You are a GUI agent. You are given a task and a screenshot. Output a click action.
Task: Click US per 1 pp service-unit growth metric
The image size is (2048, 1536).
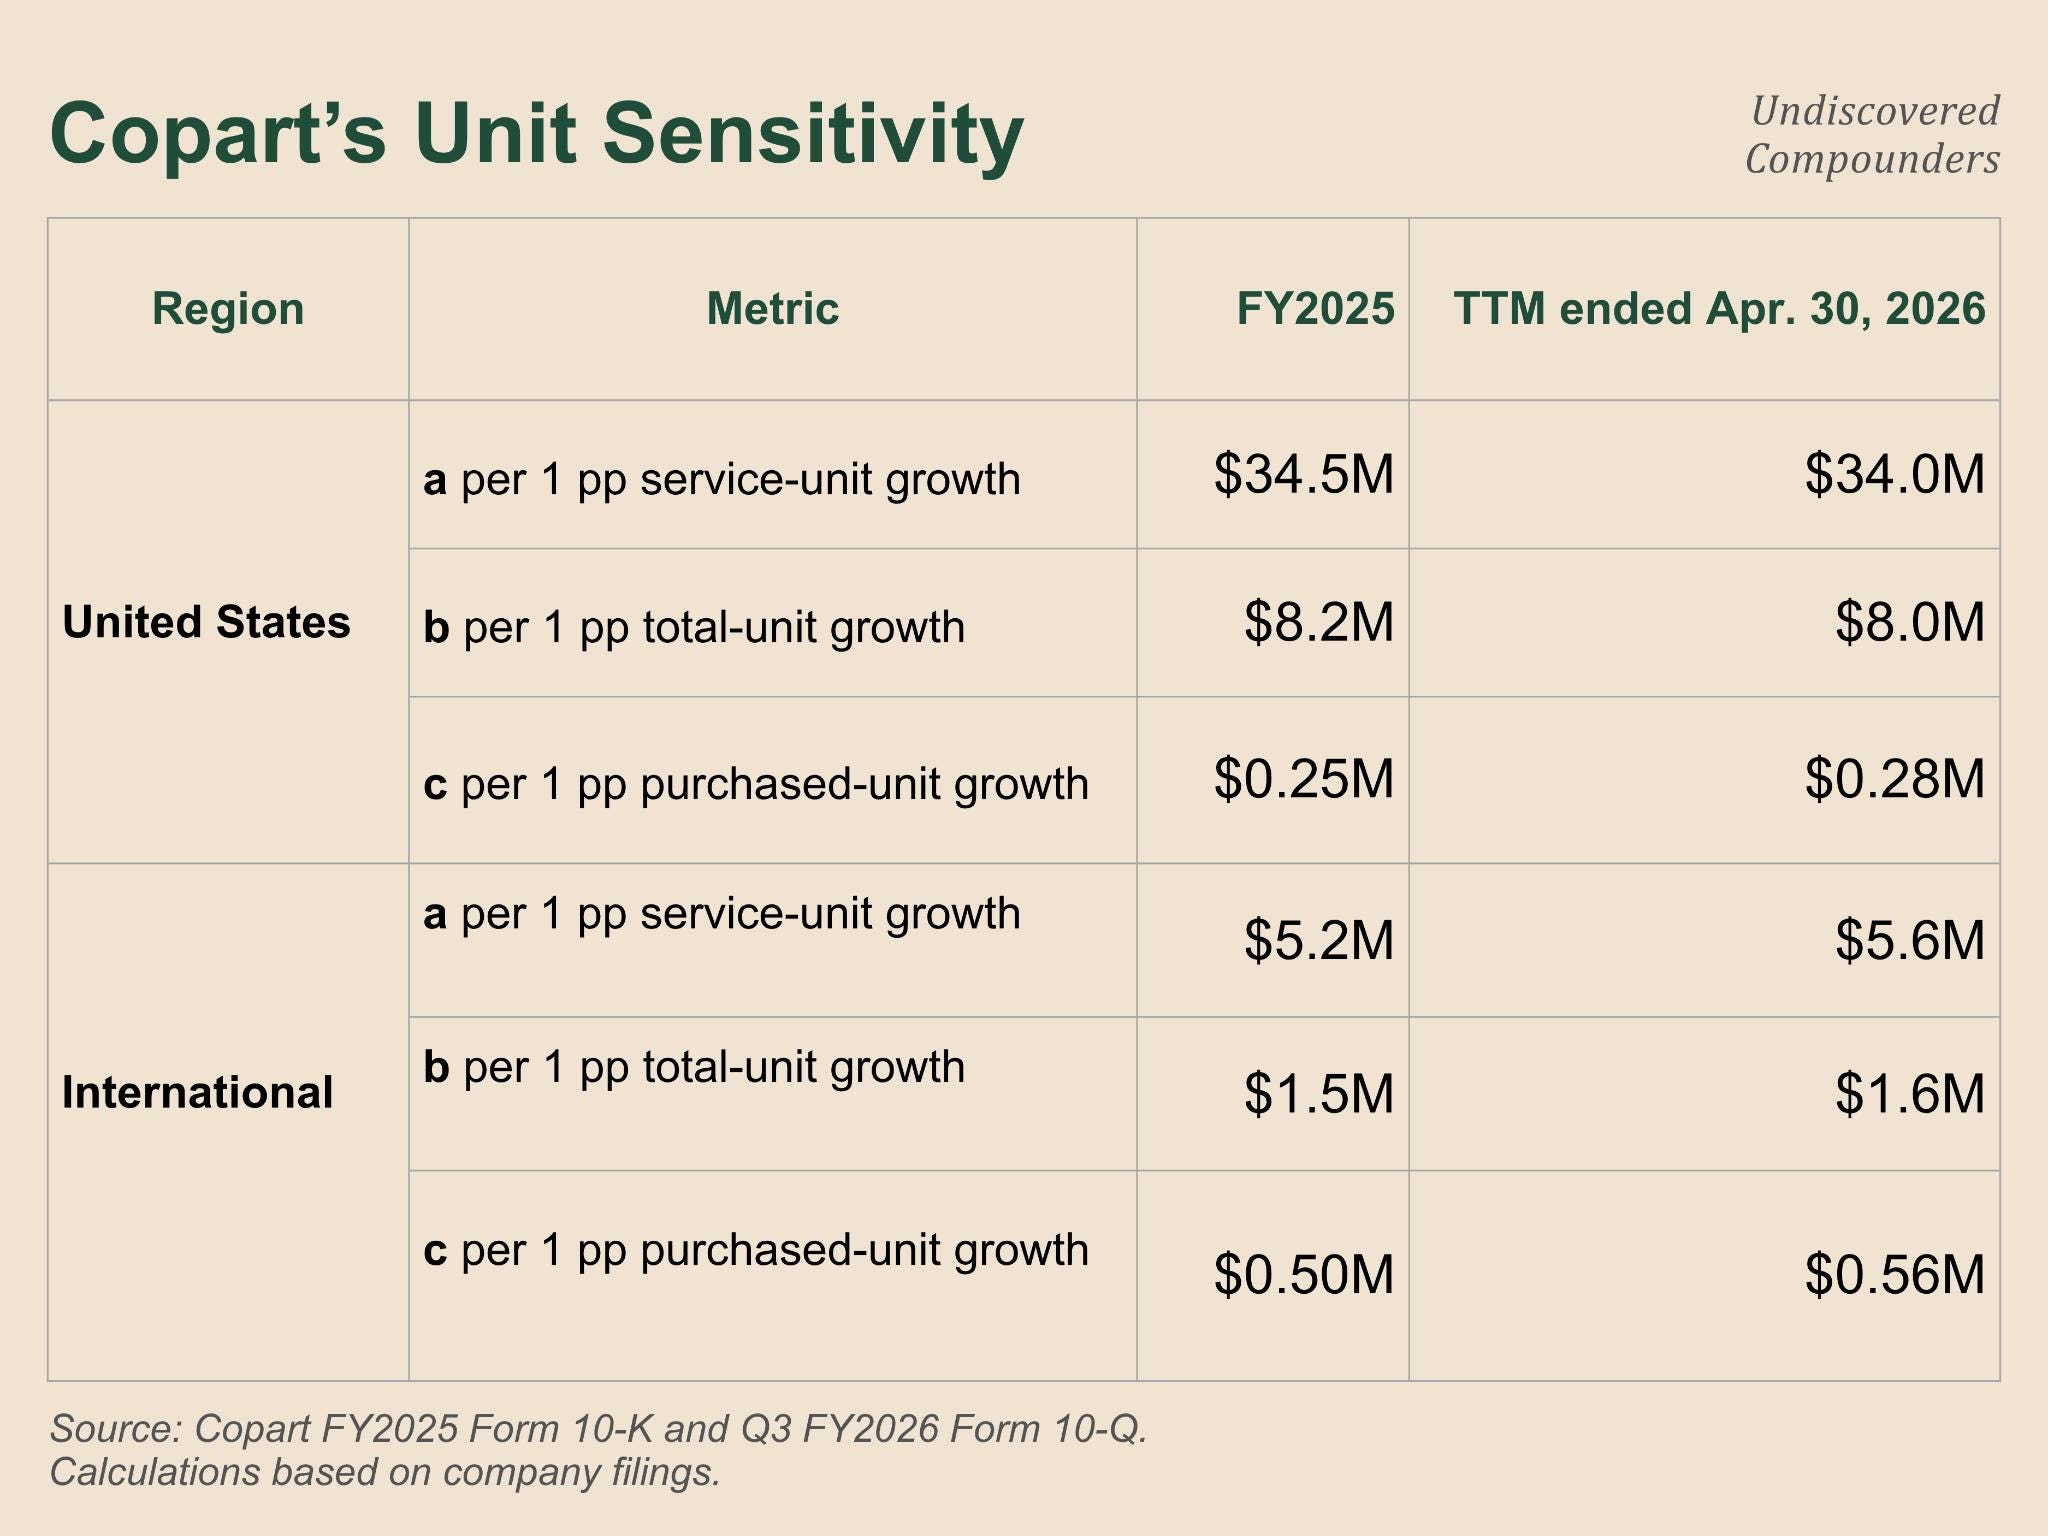722,479
